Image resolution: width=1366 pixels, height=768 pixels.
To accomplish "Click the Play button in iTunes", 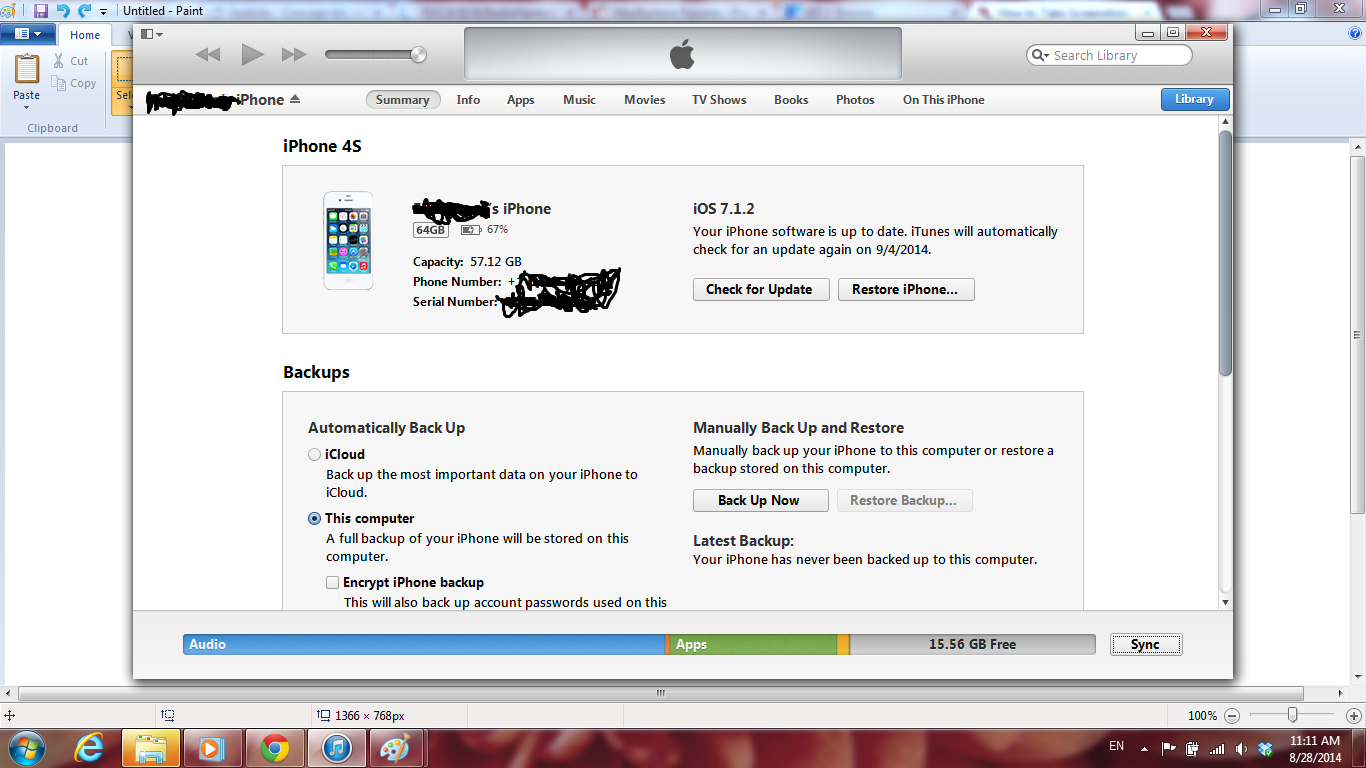I will [252, 54].
